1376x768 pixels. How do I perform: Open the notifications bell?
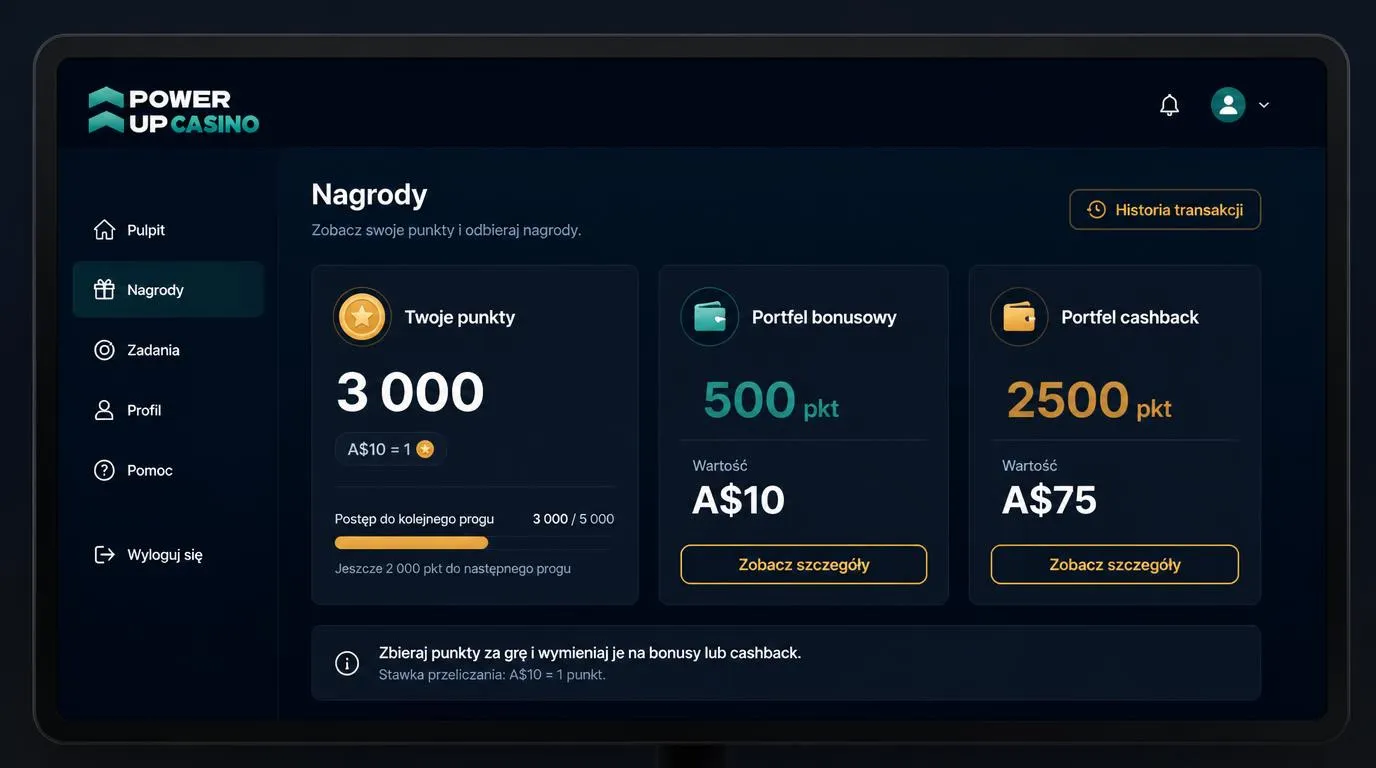pyautogui.click(x=1169, y=105)
